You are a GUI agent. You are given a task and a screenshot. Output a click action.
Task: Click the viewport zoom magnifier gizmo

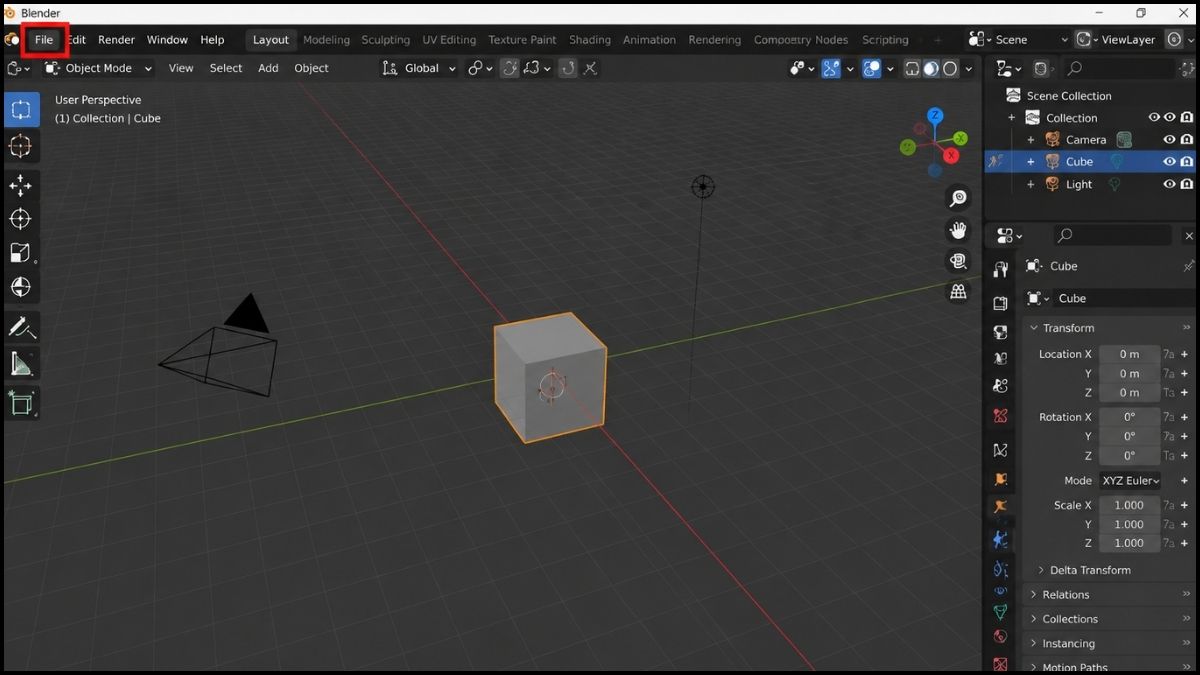click(x=958, y=198)
